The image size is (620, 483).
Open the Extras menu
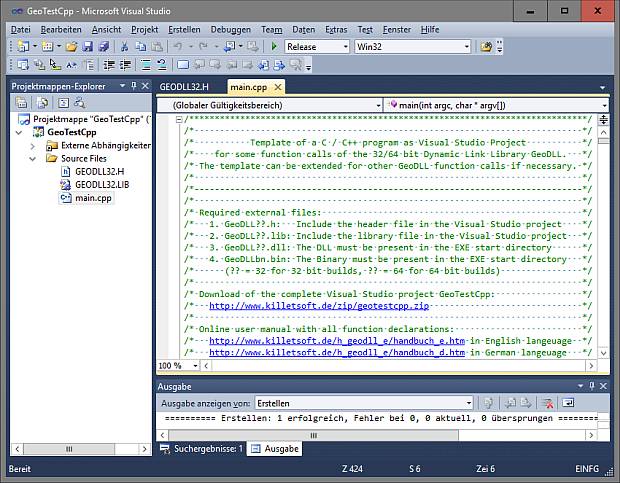(336, 30)
